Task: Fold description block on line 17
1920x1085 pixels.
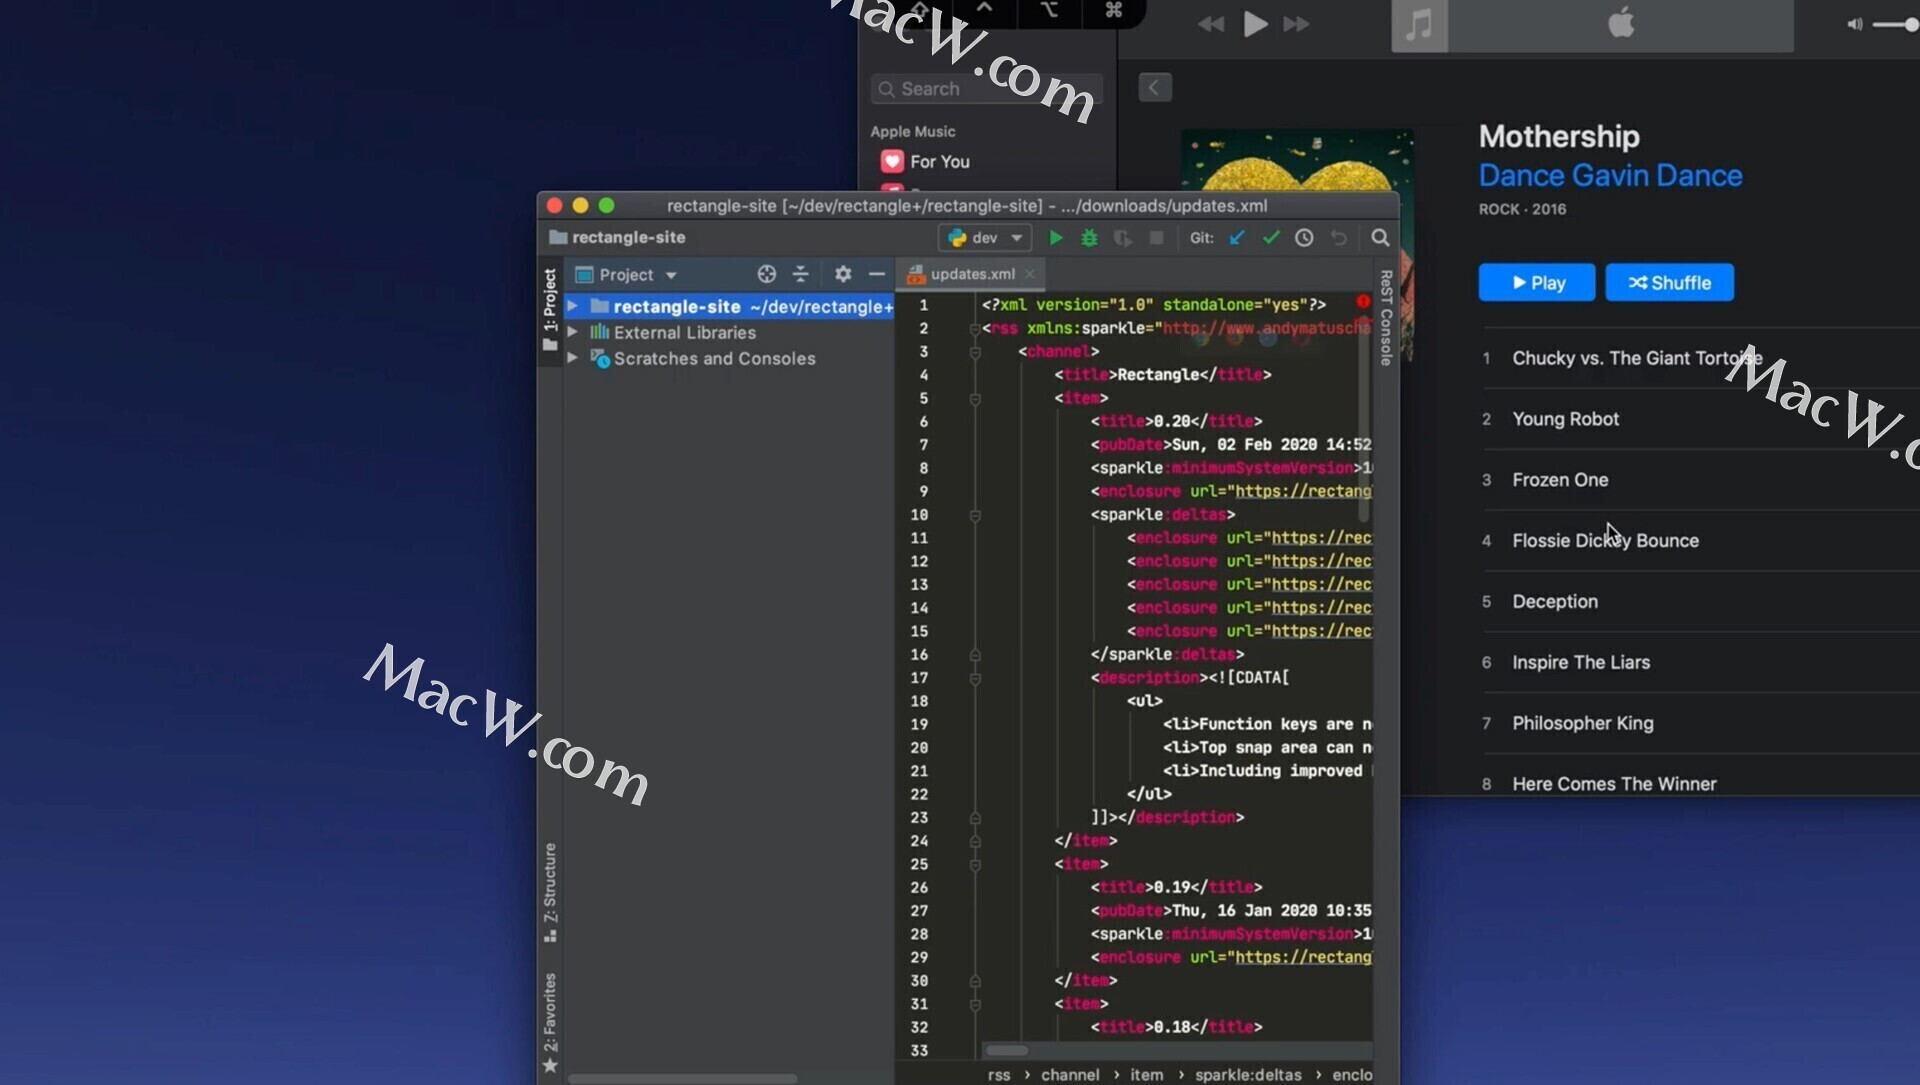Action: [x=975, y=678]
